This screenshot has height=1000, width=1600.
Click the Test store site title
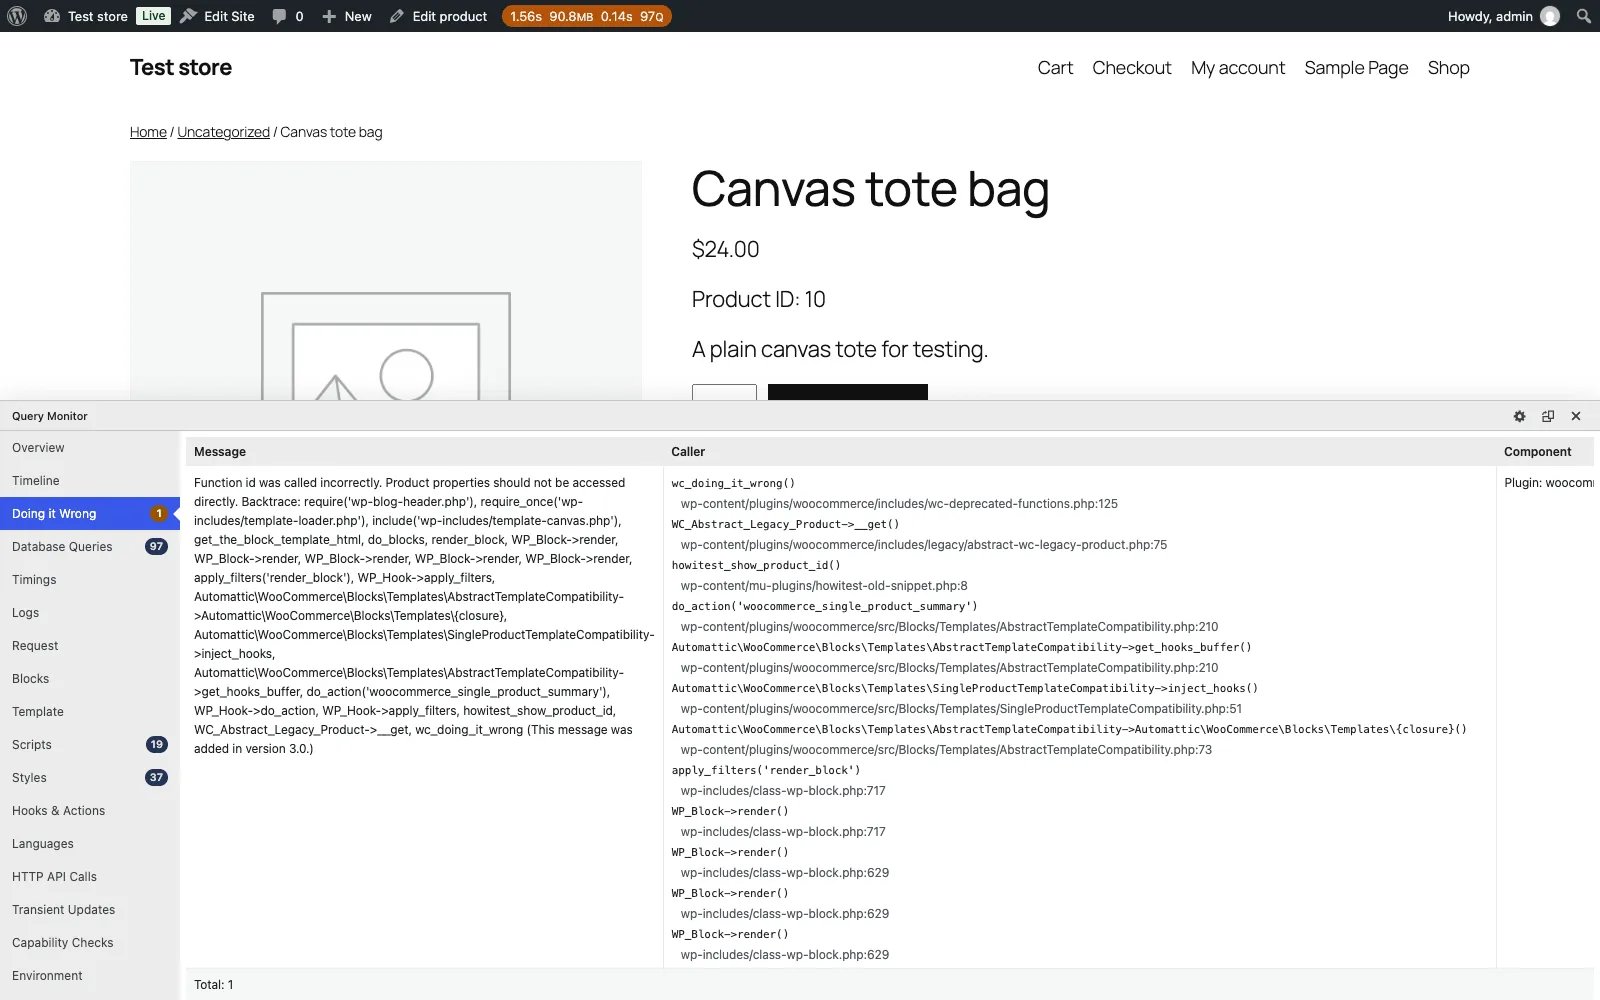pyautogui.click(x=181, y=67)
